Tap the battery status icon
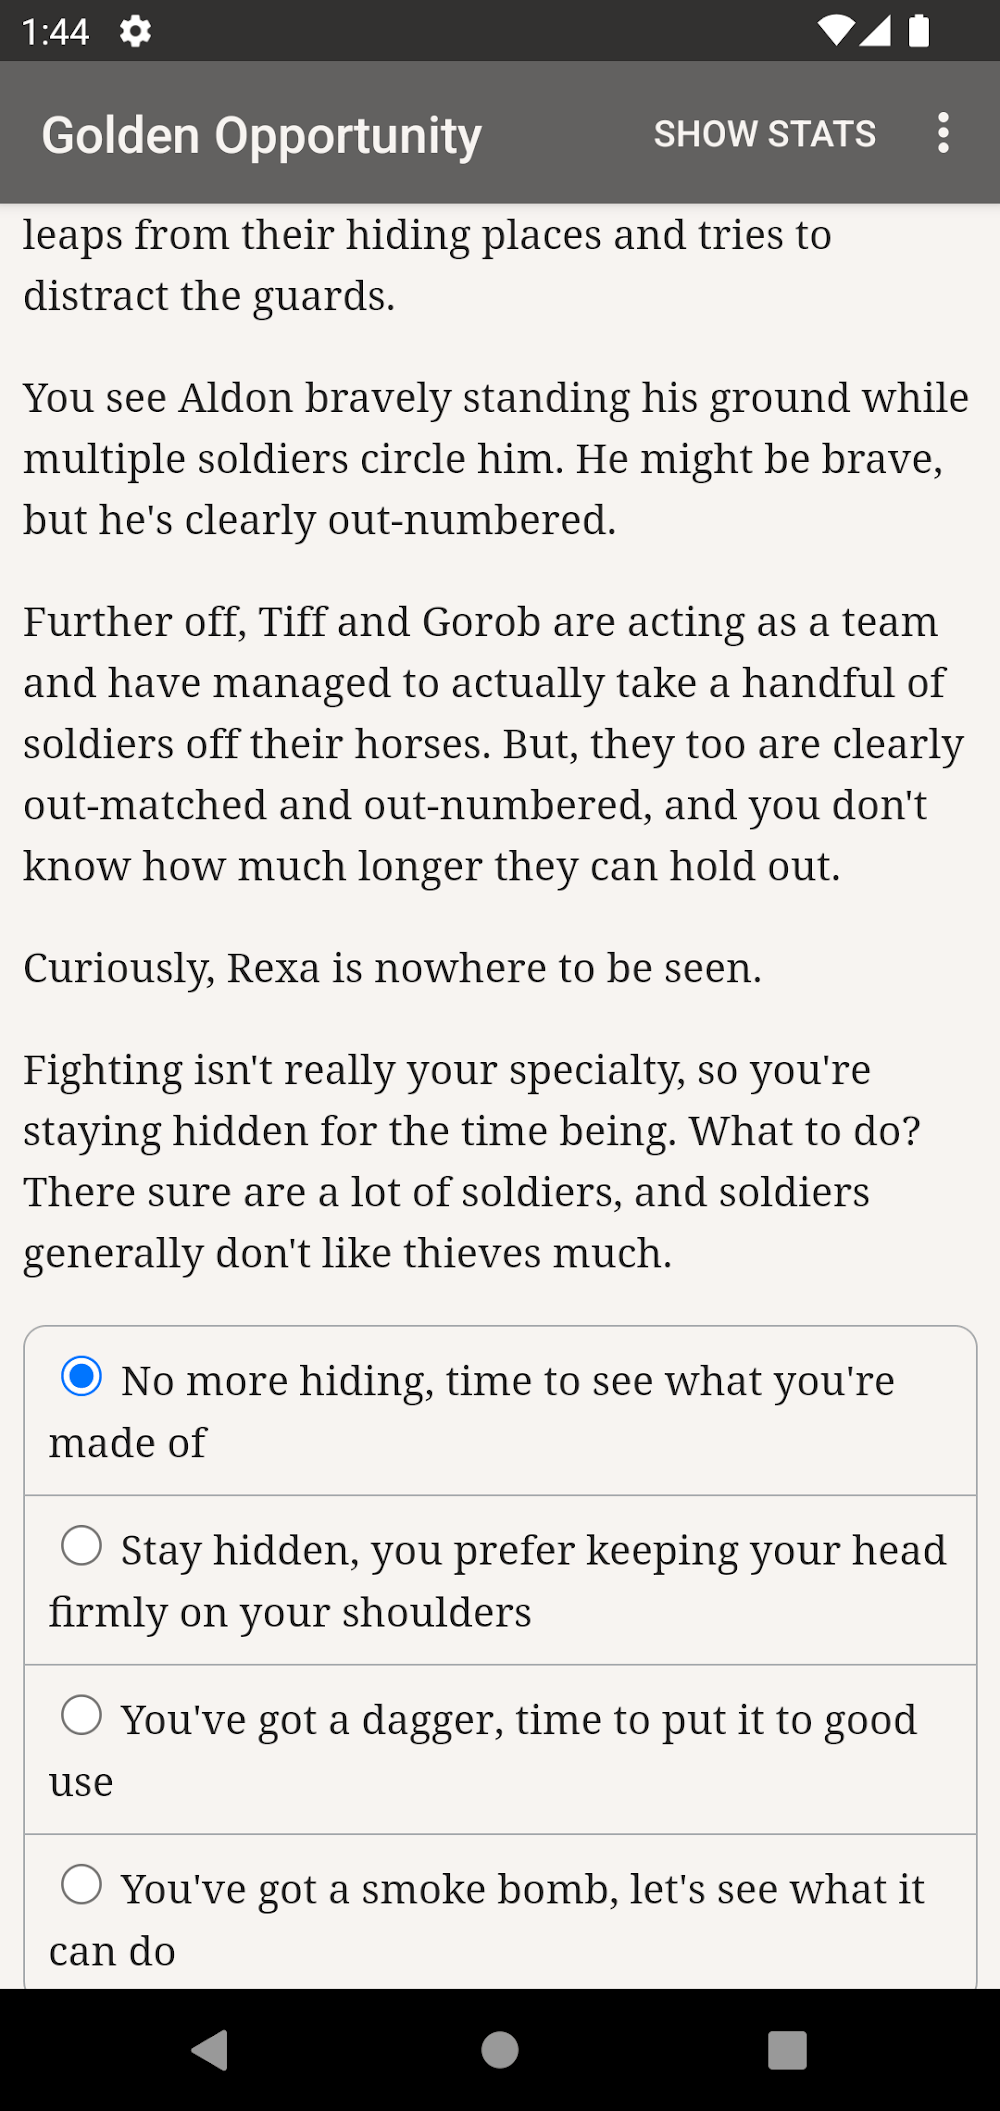The width and height of the screenshot is (1000, 2111). (x=918, y=32)
